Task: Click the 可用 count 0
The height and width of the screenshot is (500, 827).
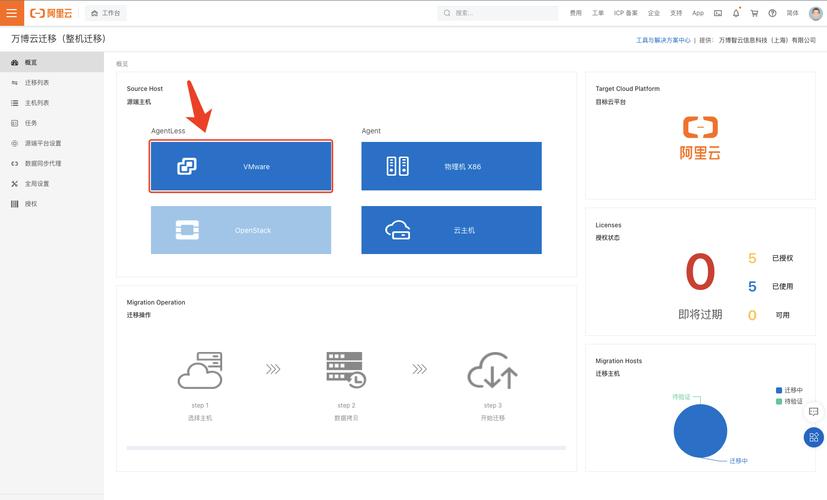Action: tap(752, 315)
